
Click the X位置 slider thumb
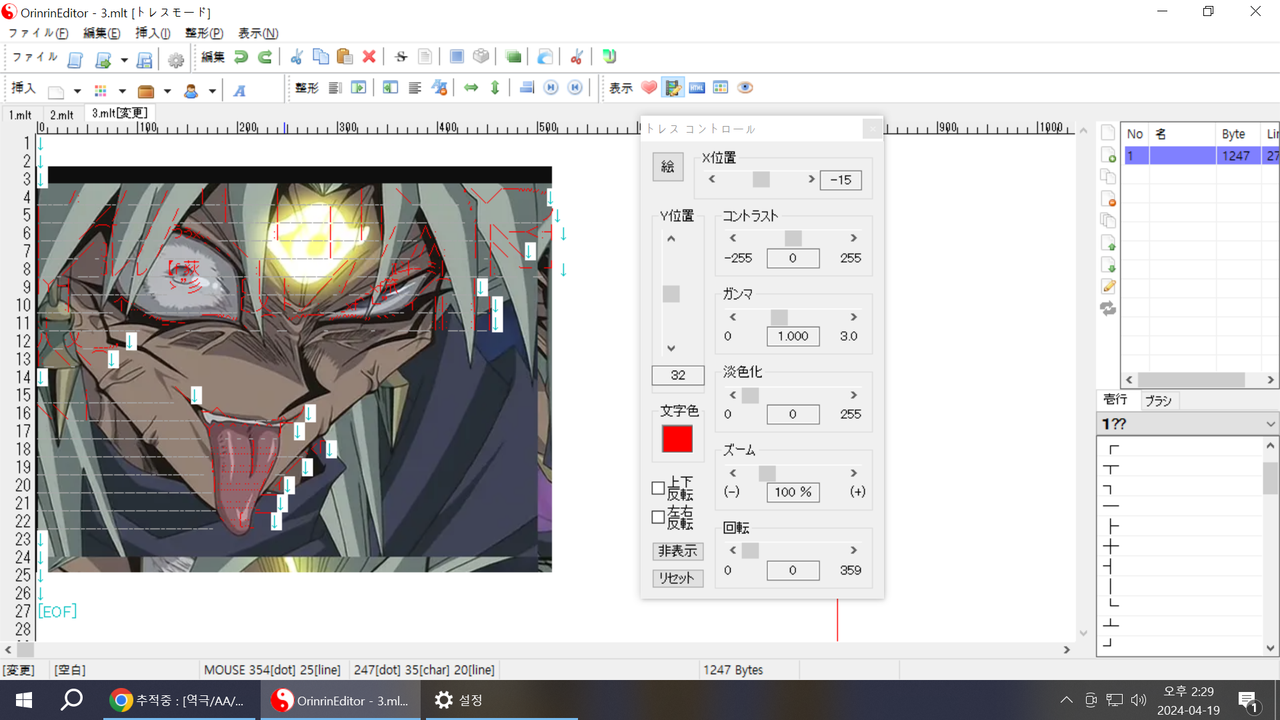tap(761, 179)
